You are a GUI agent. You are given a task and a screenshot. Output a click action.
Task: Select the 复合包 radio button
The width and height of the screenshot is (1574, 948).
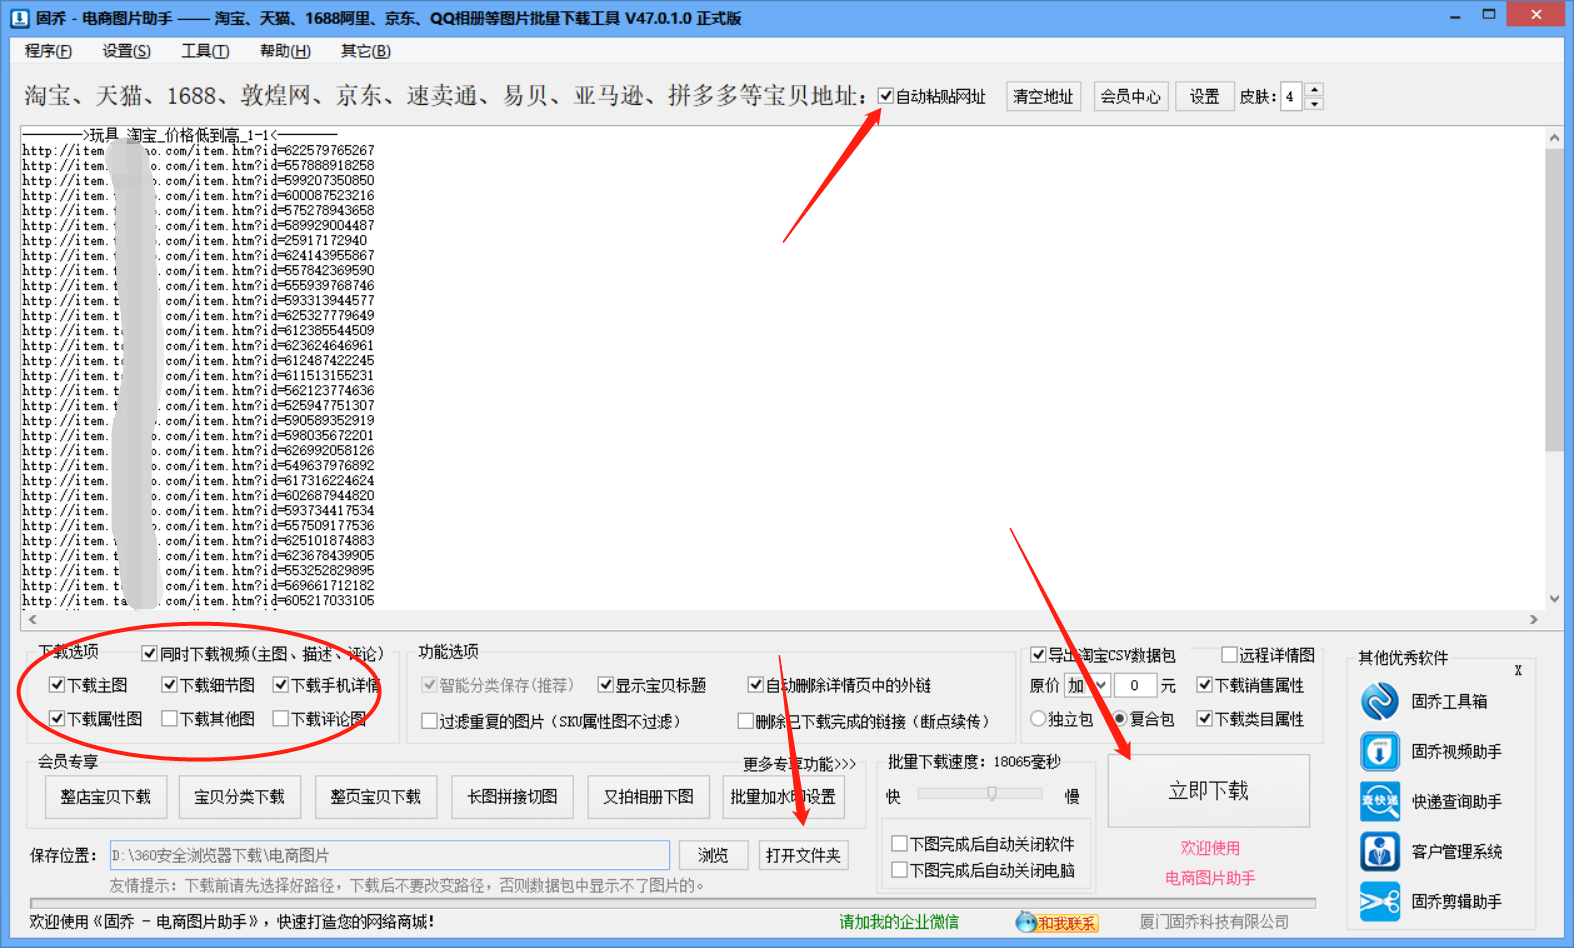(x=1120, y=719)
